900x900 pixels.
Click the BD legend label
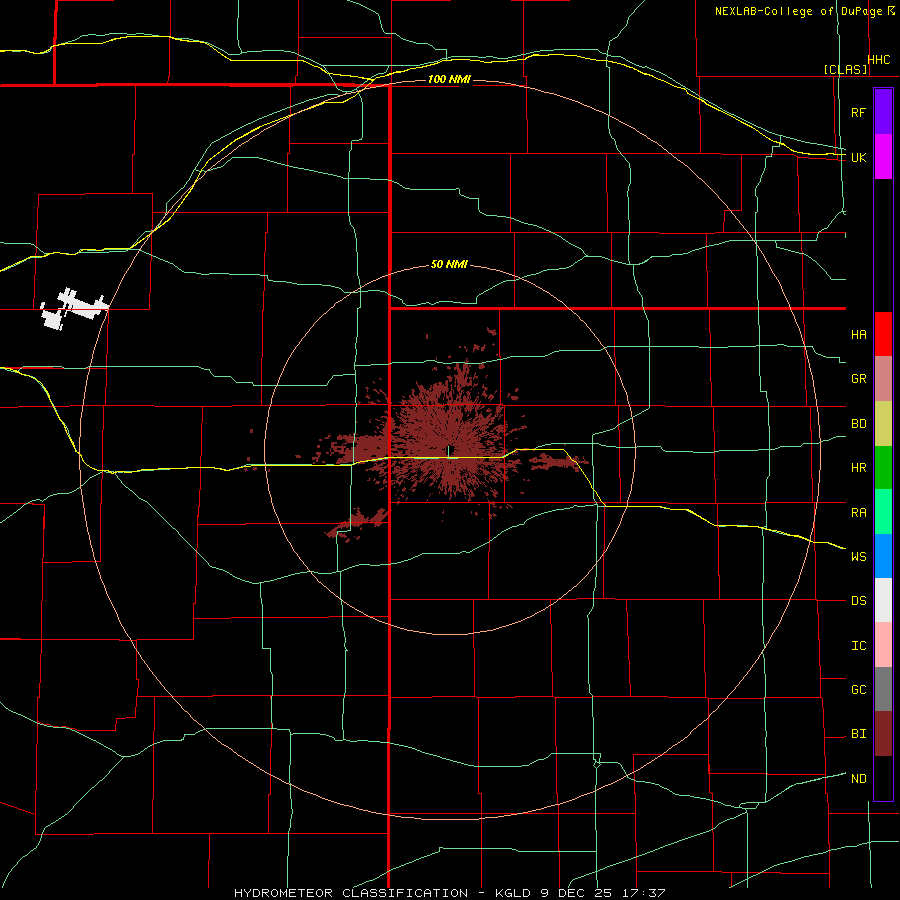coord(858,424)
